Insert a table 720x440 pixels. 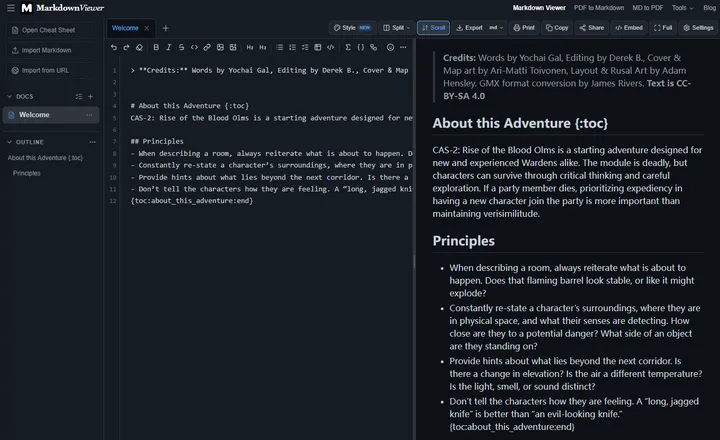click(318, 47)
